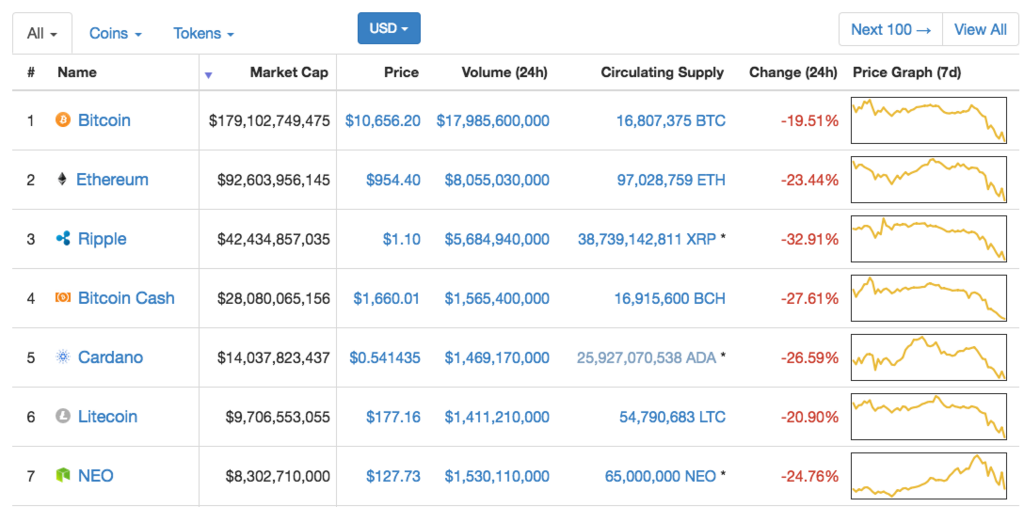Click NEO price $127.73
This screenshot has height=507, width=1024.
point(393,476)
